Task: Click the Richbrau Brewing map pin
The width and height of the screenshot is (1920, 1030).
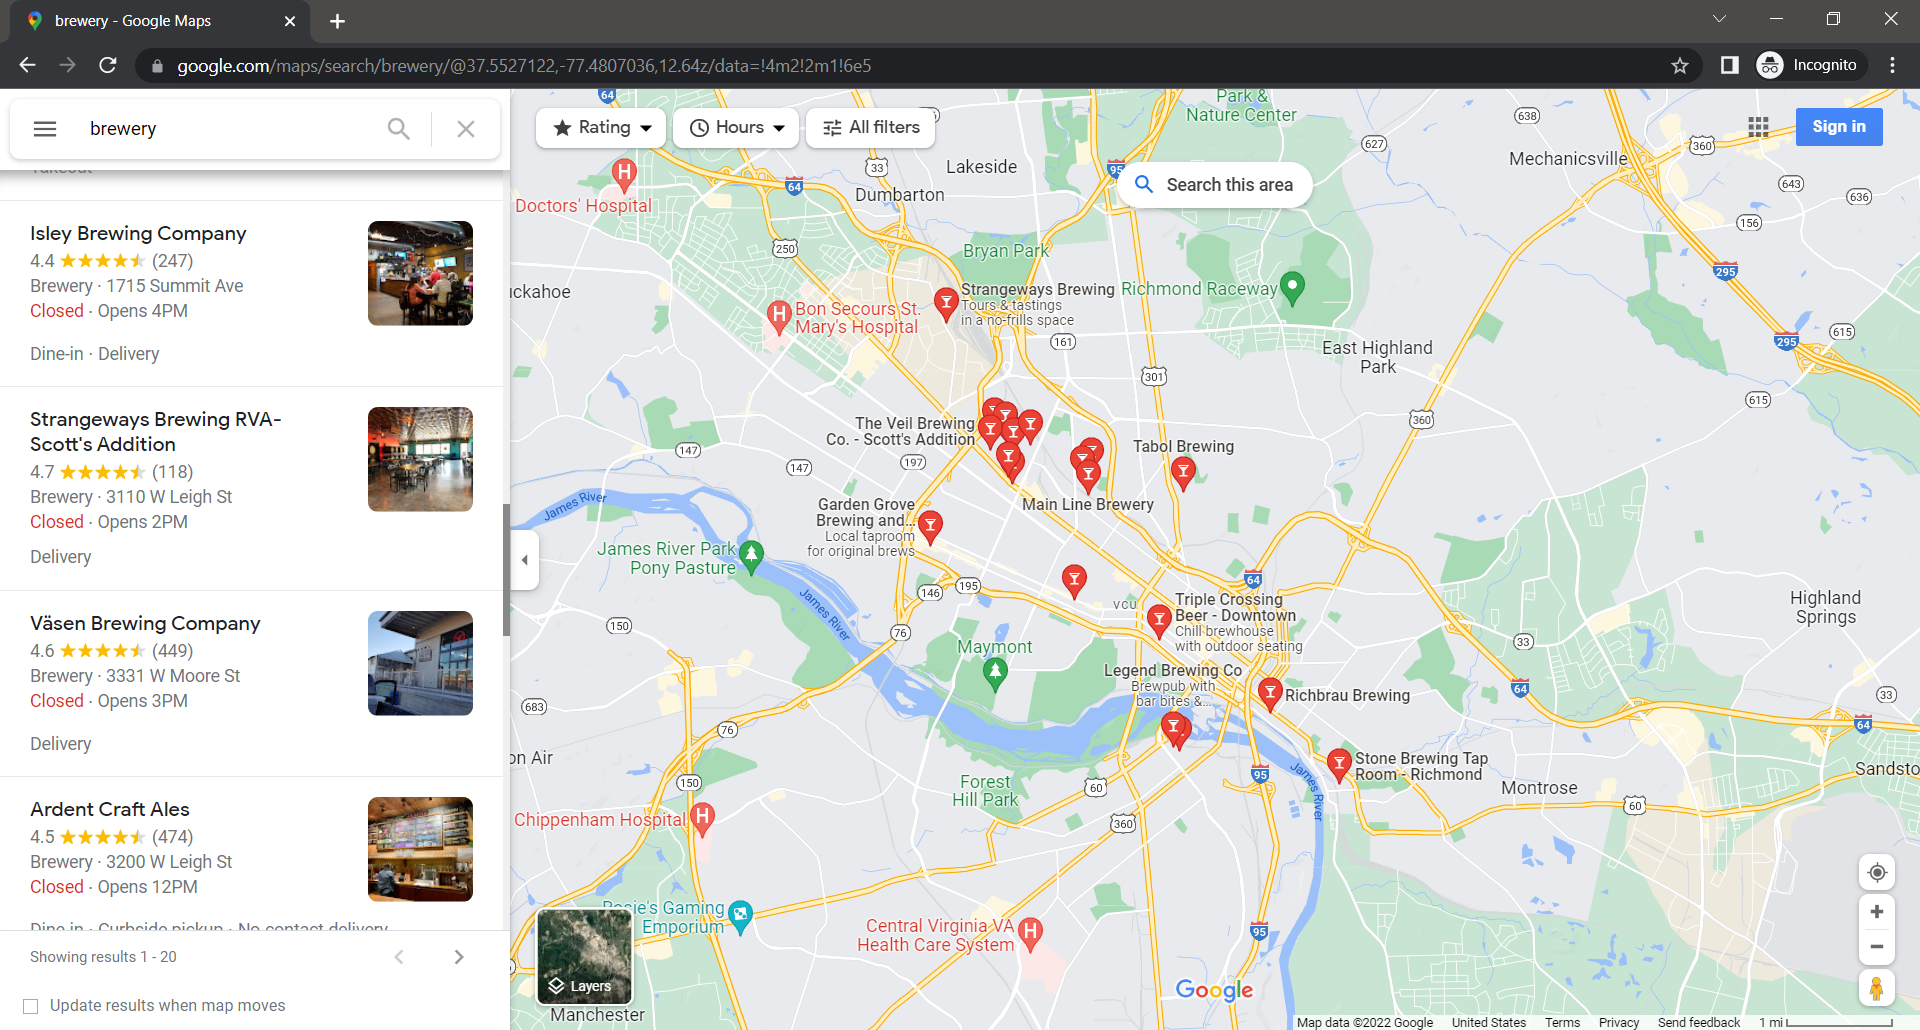Action: [1270, 692]
